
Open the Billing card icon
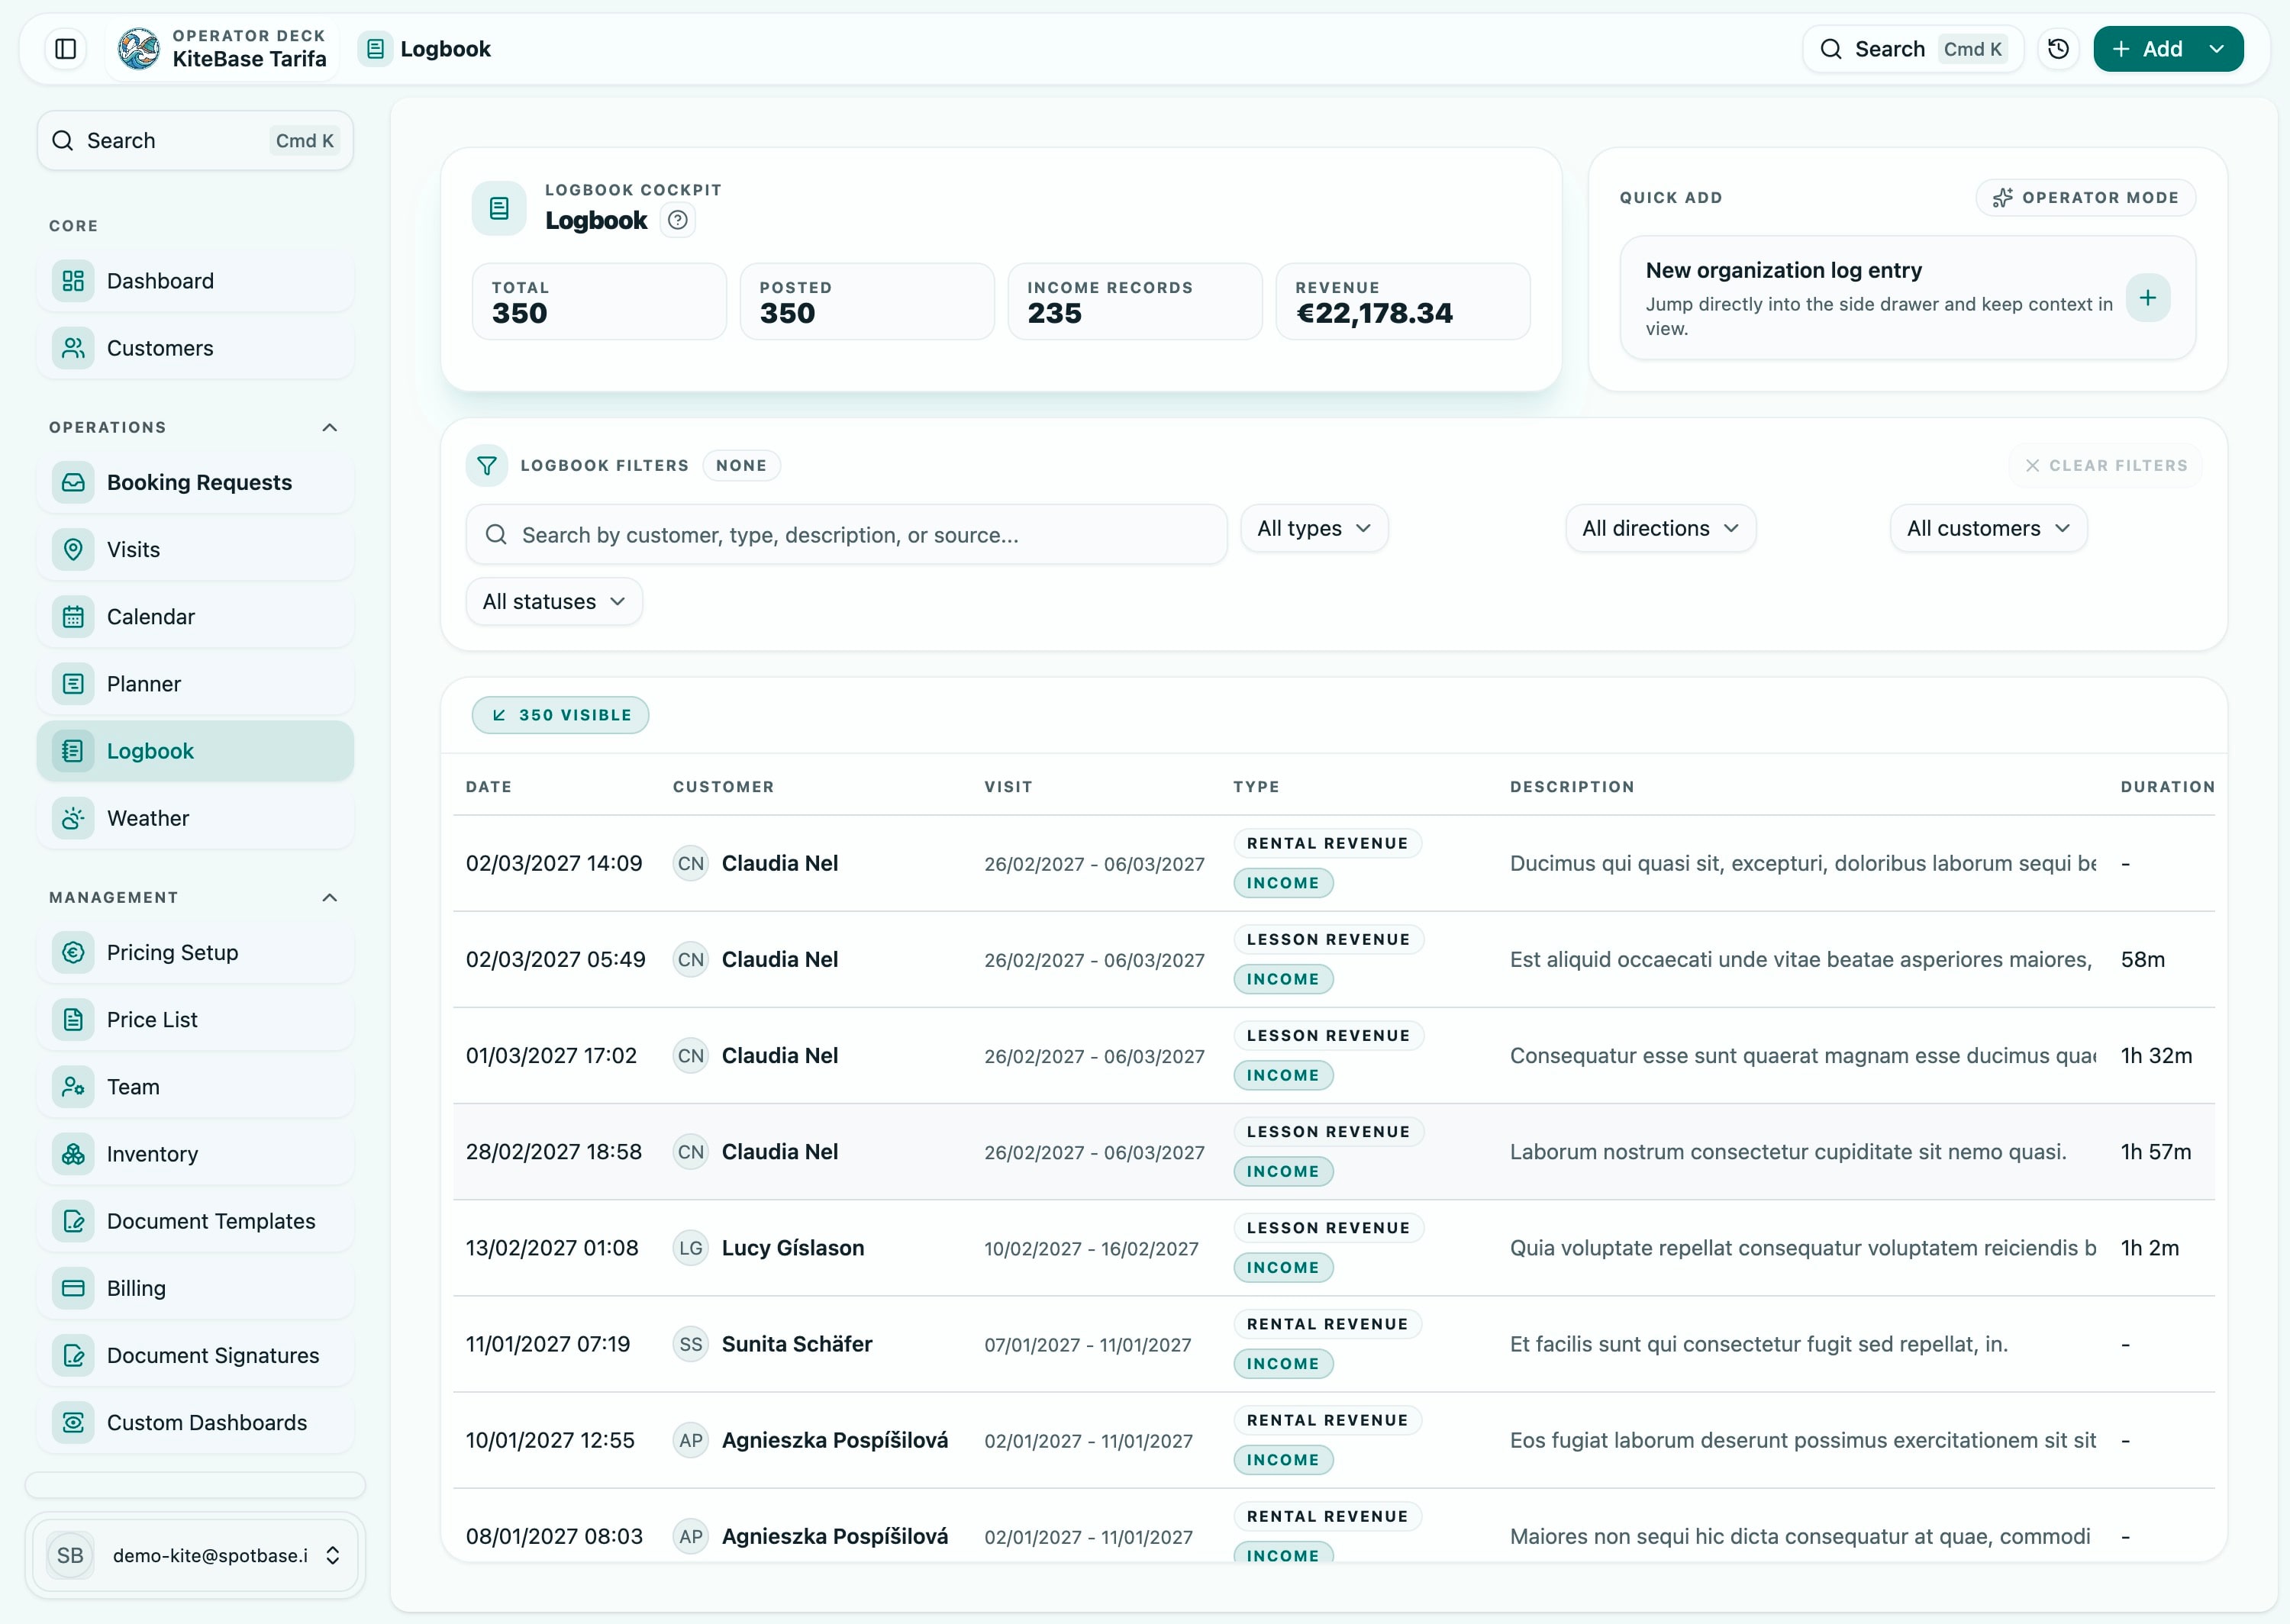point(72,1288)
